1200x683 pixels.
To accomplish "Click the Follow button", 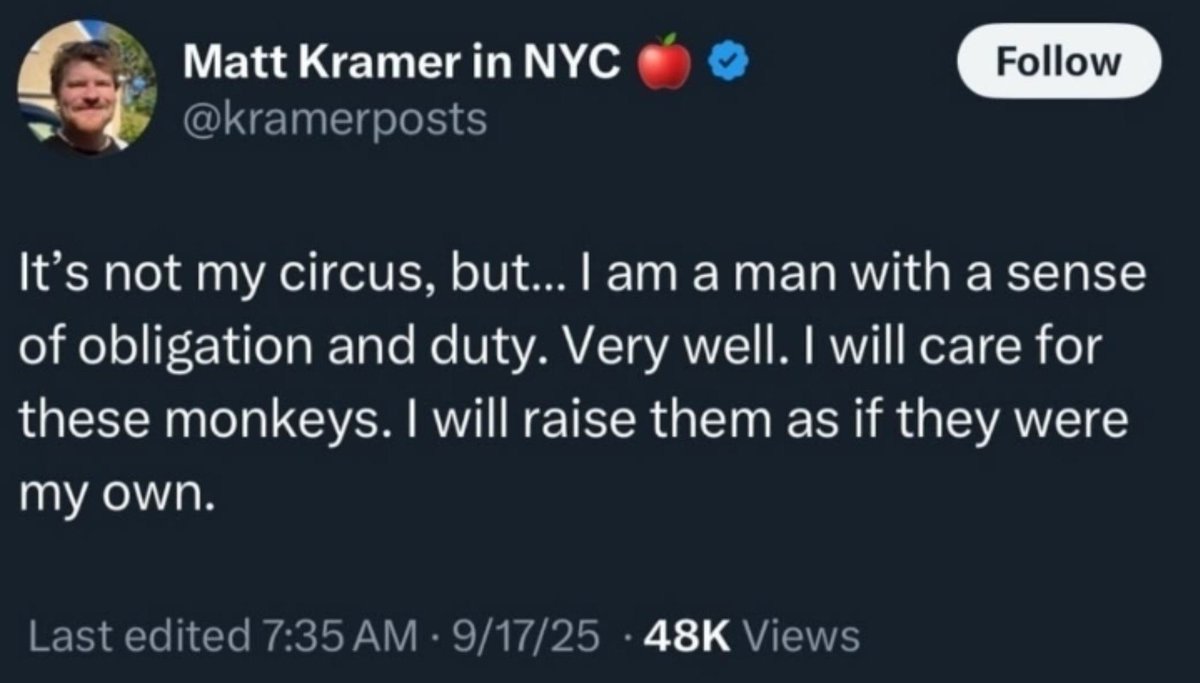I will (x=1059, y=62).
